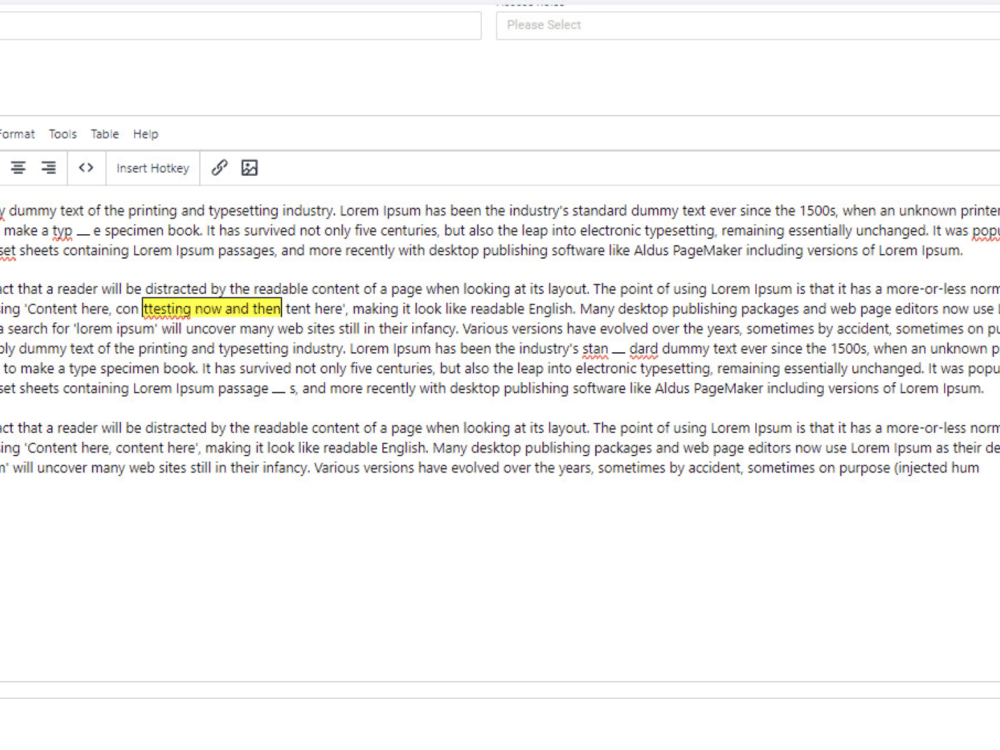Toggle code view with the angle brackets icon
This screenshot has height=750, width=1000.
tap(86, 167)
